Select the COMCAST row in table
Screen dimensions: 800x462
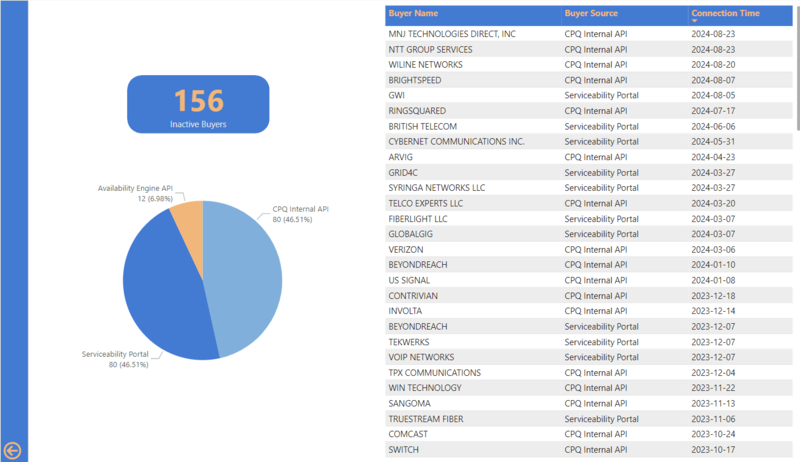(x=410, y=434)
